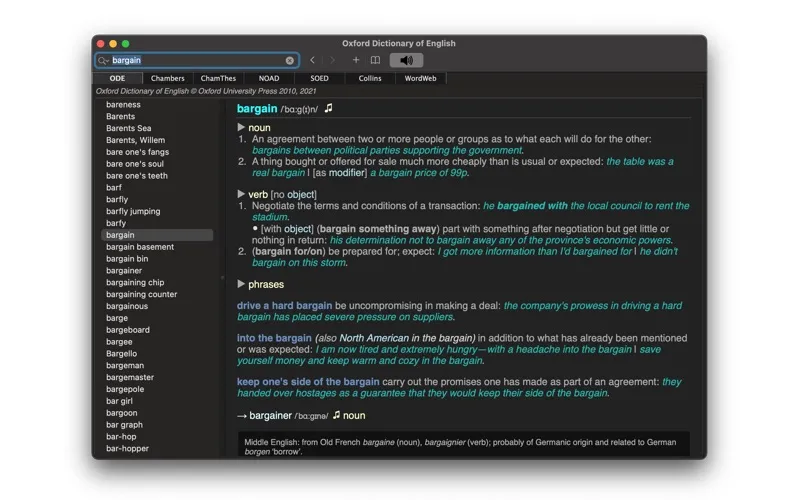Select 'barf' in the word list
Image resolution: width=800 pixels, height=500 pixels.
[x=114, y=187]
